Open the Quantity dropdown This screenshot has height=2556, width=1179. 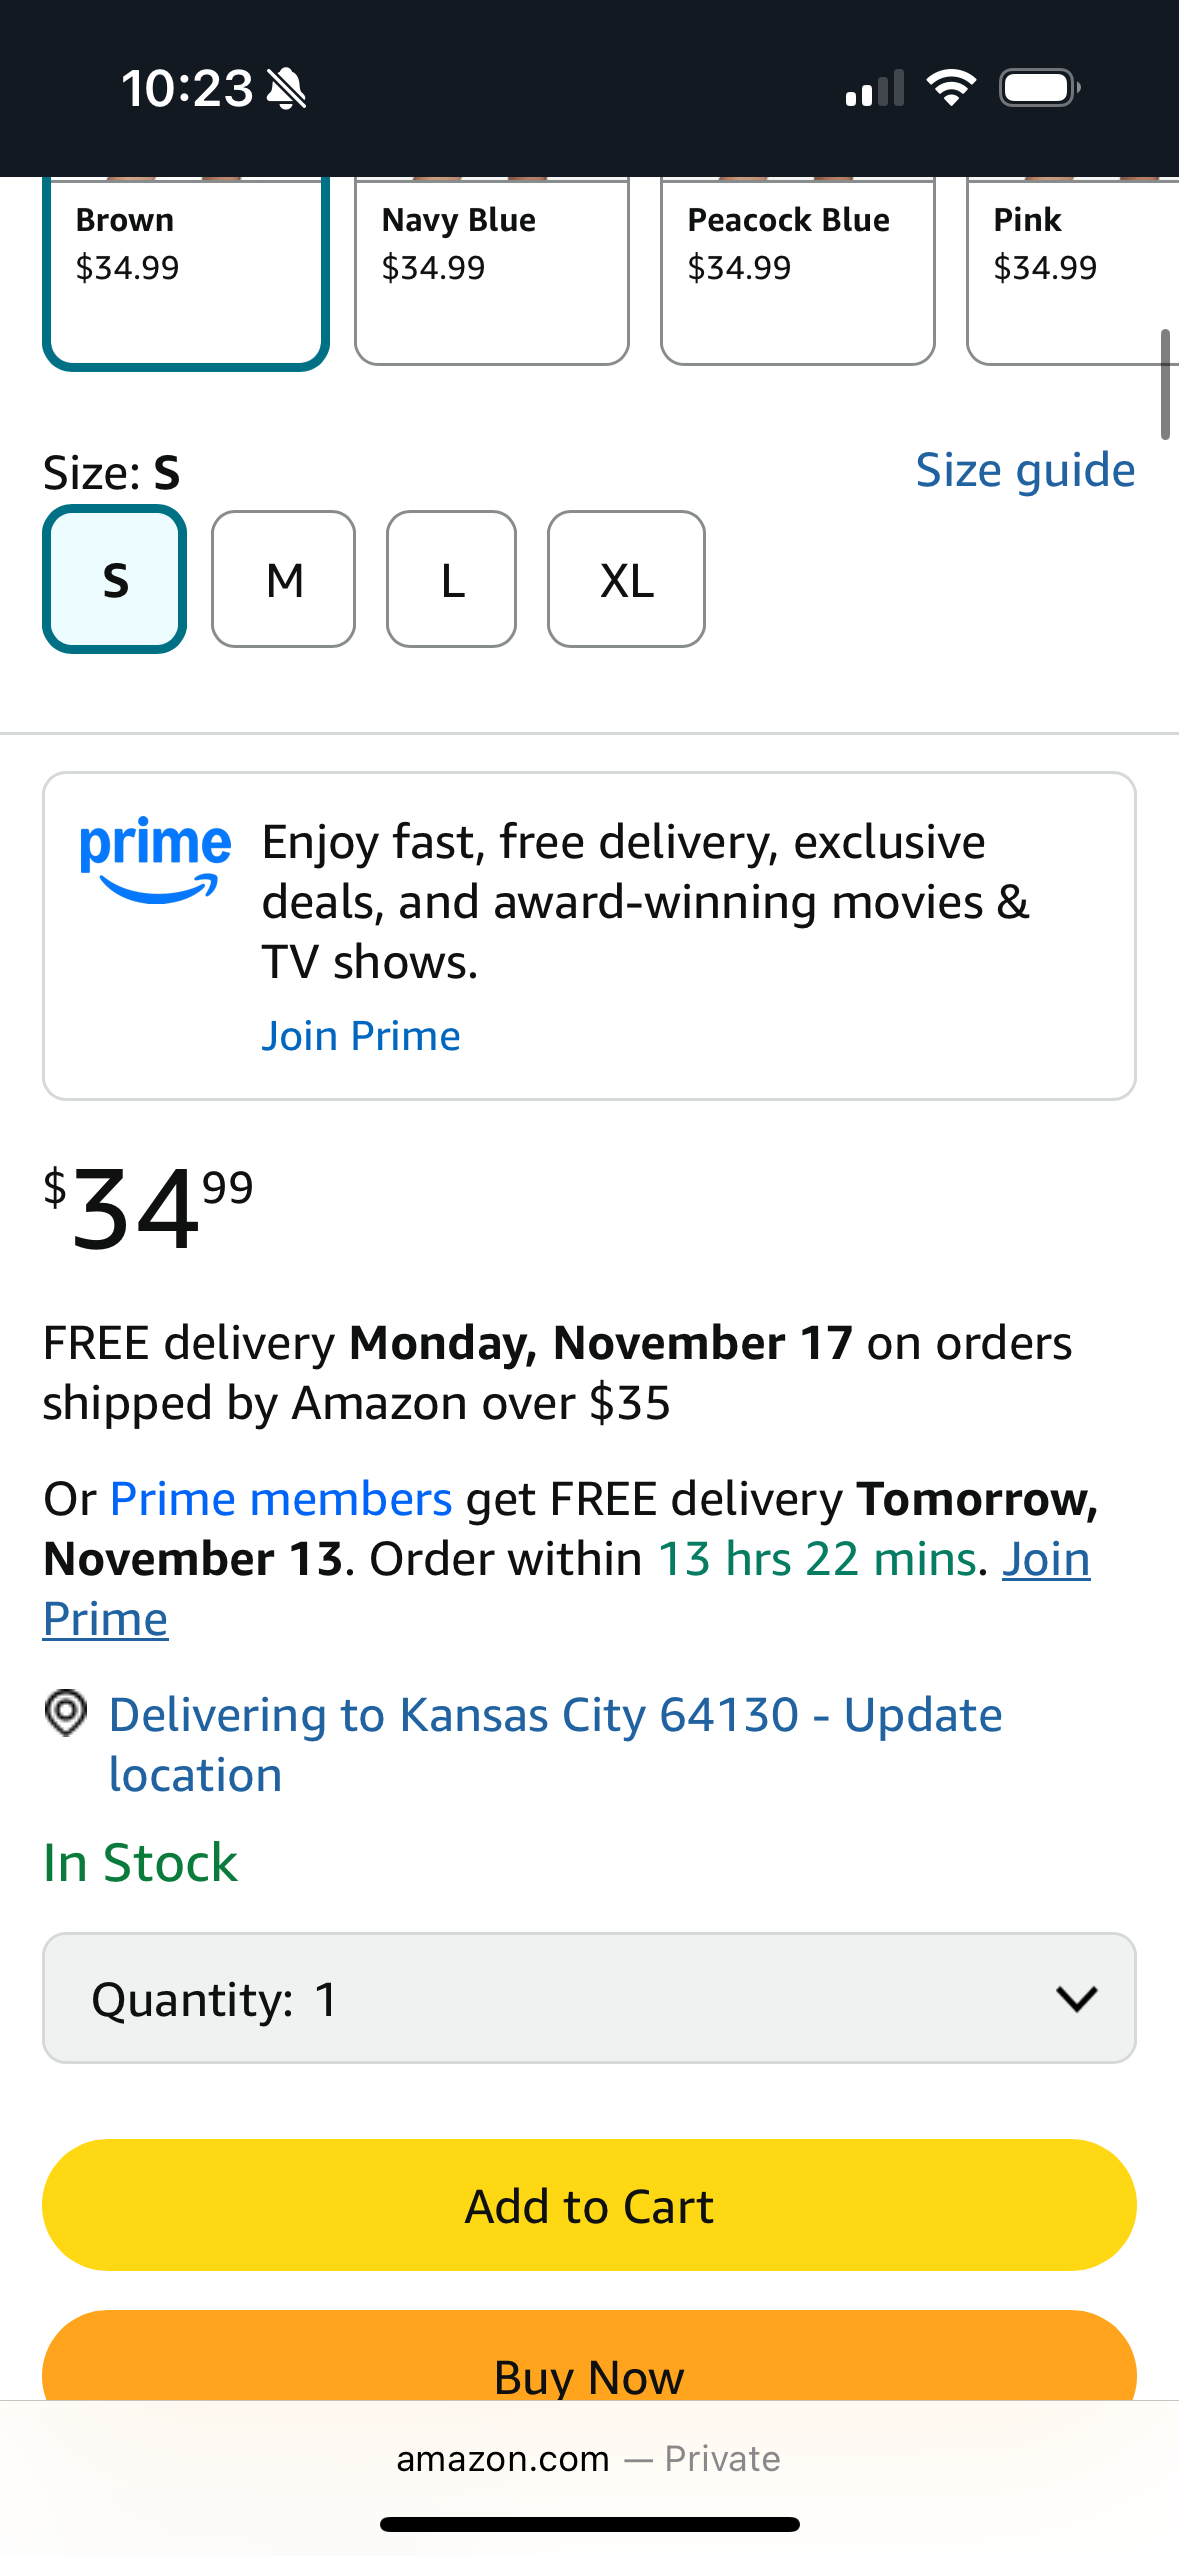click(x=589, y=1998)
